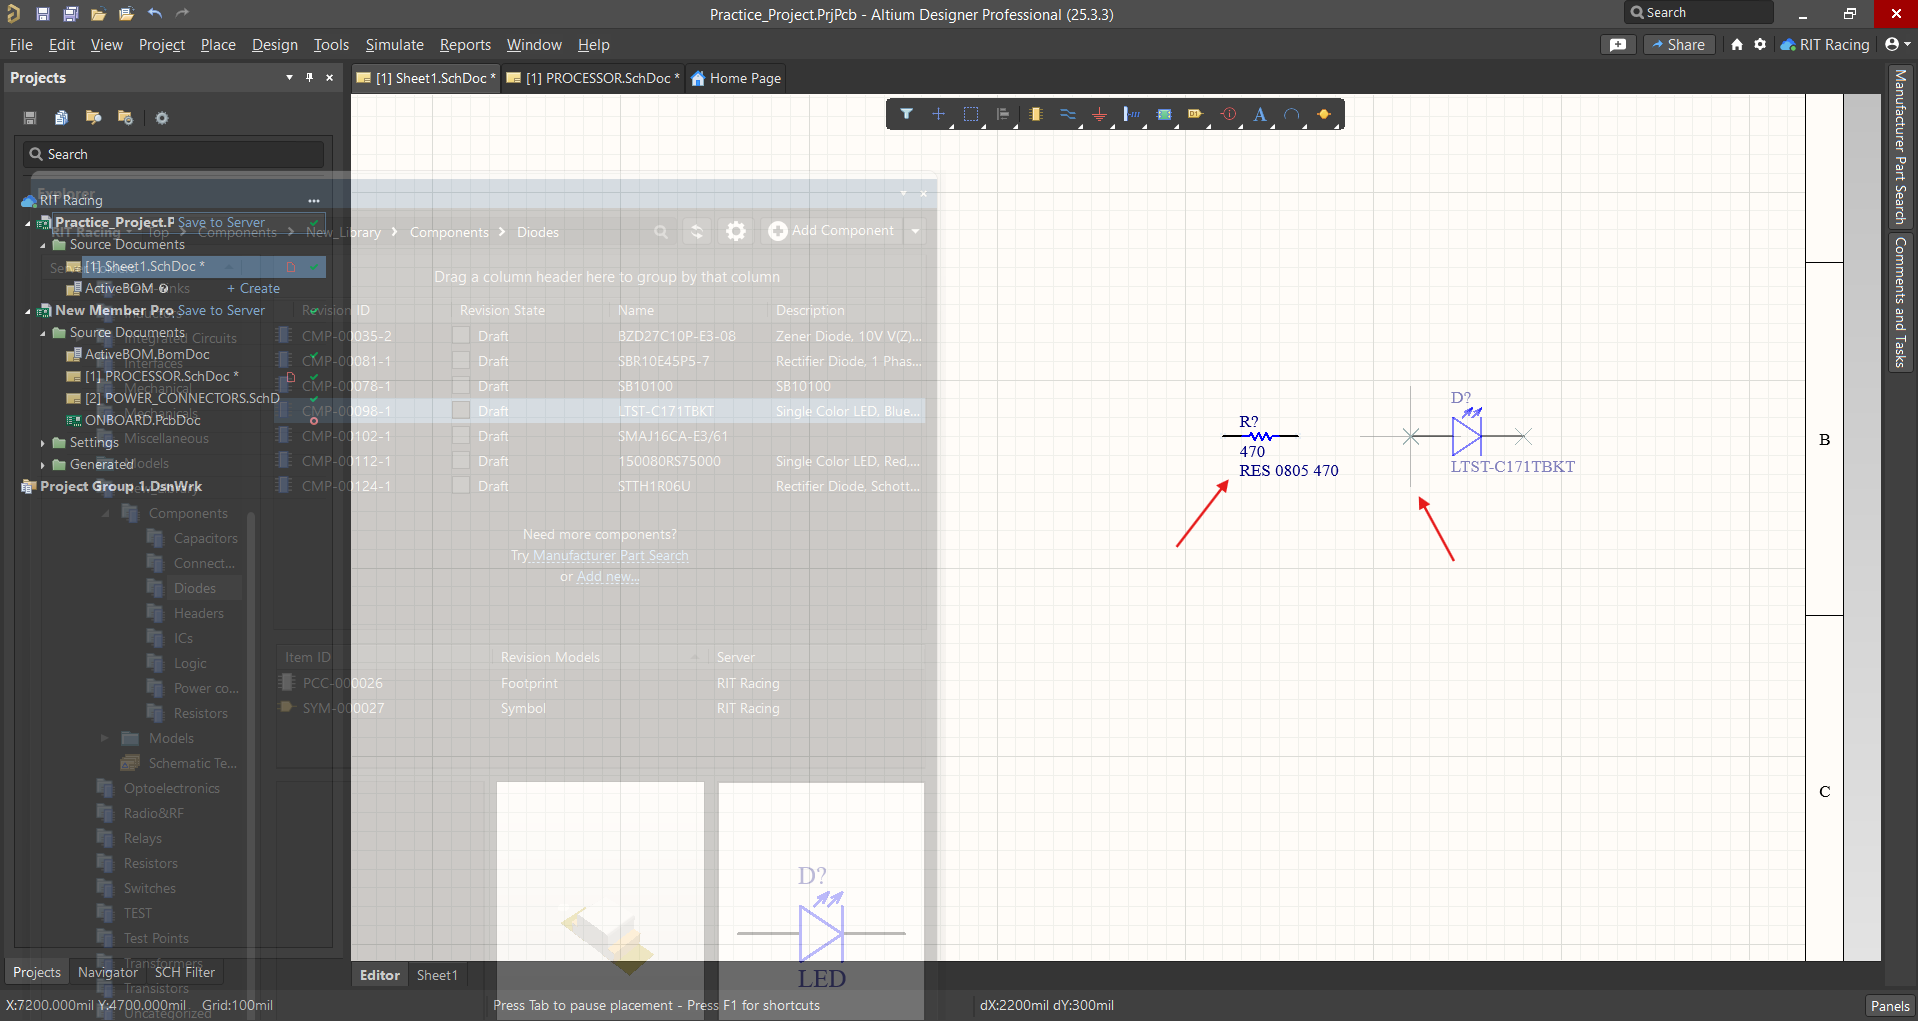This screenshot has height=1021, width=1918.
Task: Click the Add new... link
Action: [608, 577]
